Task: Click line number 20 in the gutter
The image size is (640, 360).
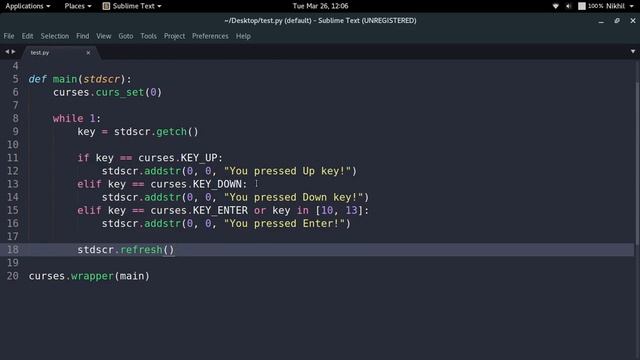Action: pos(13,276)
